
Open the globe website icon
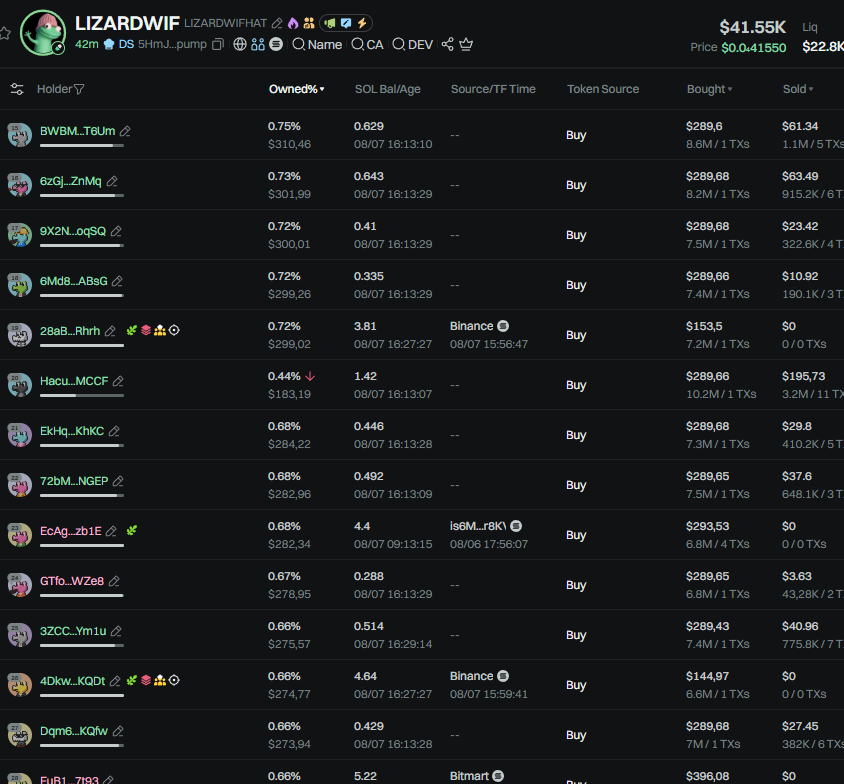pyautogui.click(x=240, y=44)
